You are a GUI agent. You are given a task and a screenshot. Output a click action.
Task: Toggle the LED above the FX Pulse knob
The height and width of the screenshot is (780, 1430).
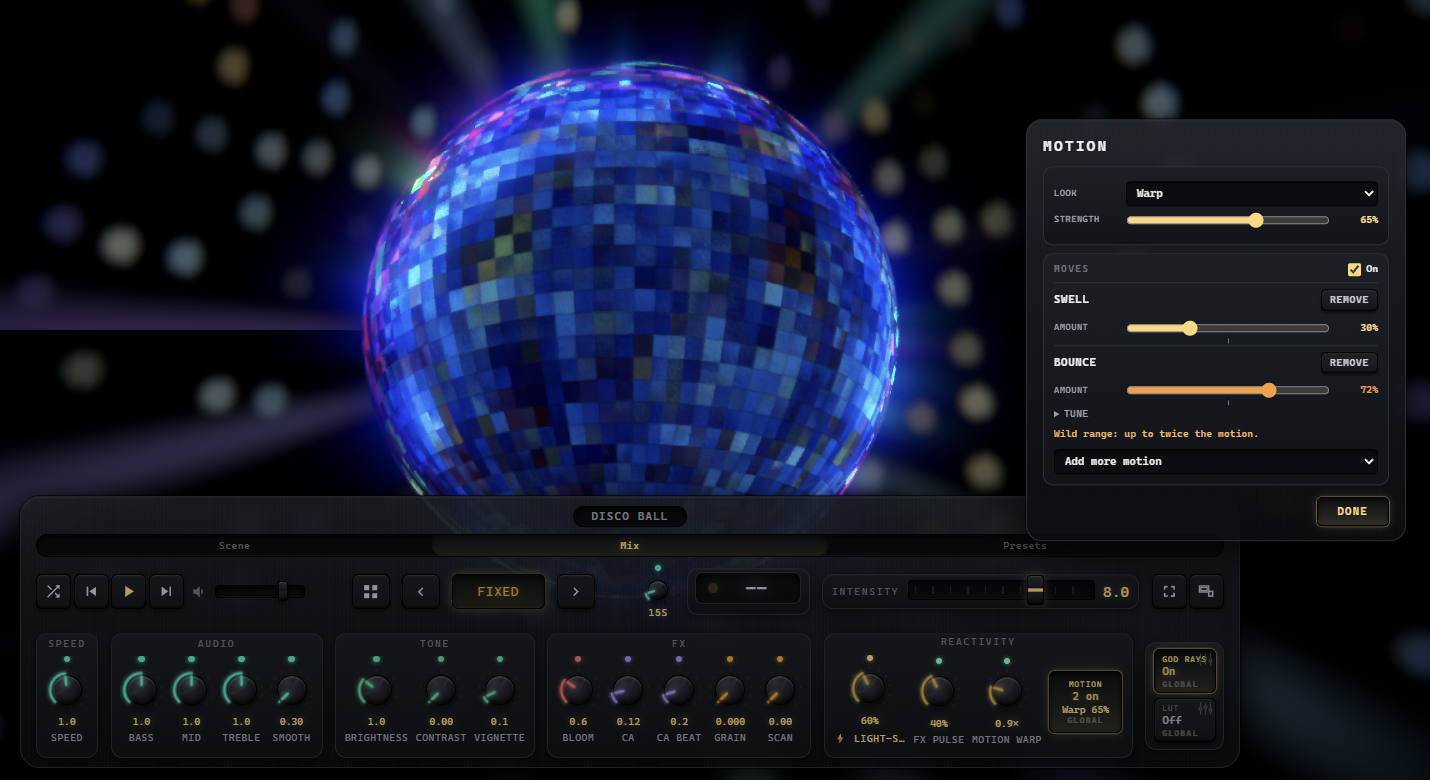[938, 661]
